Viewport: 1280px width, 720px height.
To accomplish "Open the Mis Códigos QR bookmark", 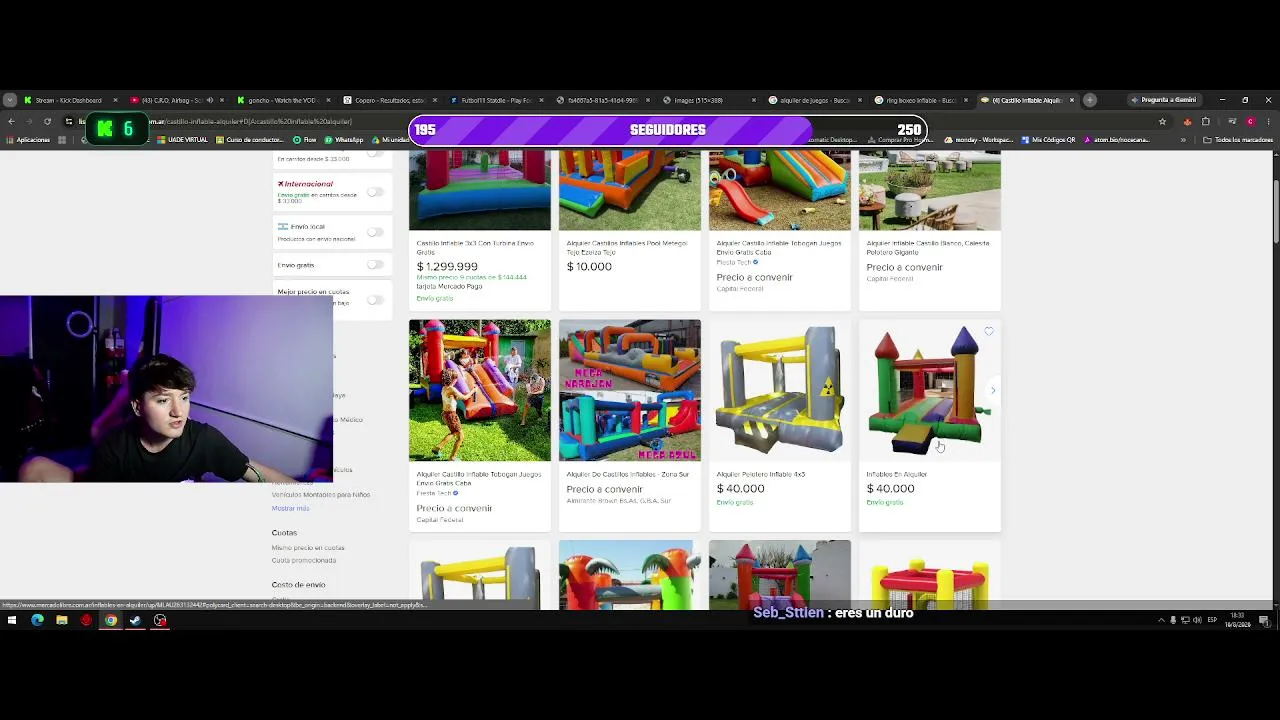I will pyautogui.click(x=1048, y=140).
